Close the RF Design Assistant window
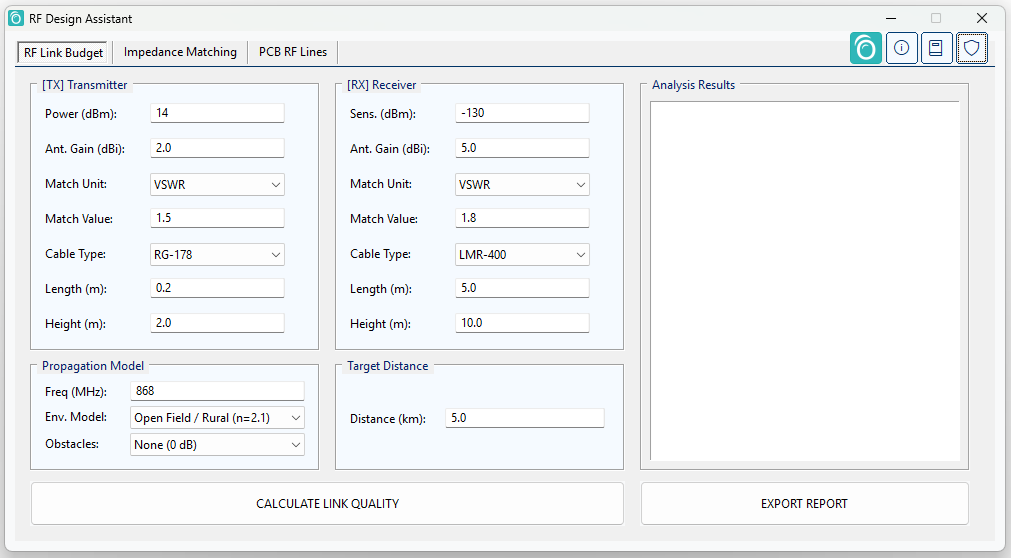This screenshot has height=558, width=1011. (981, 18)
